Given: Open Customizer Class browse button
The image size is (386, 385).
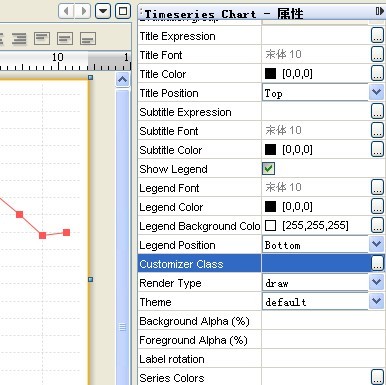Looking at the screenshot, I should pyautogui.click(x=377, y=263).
